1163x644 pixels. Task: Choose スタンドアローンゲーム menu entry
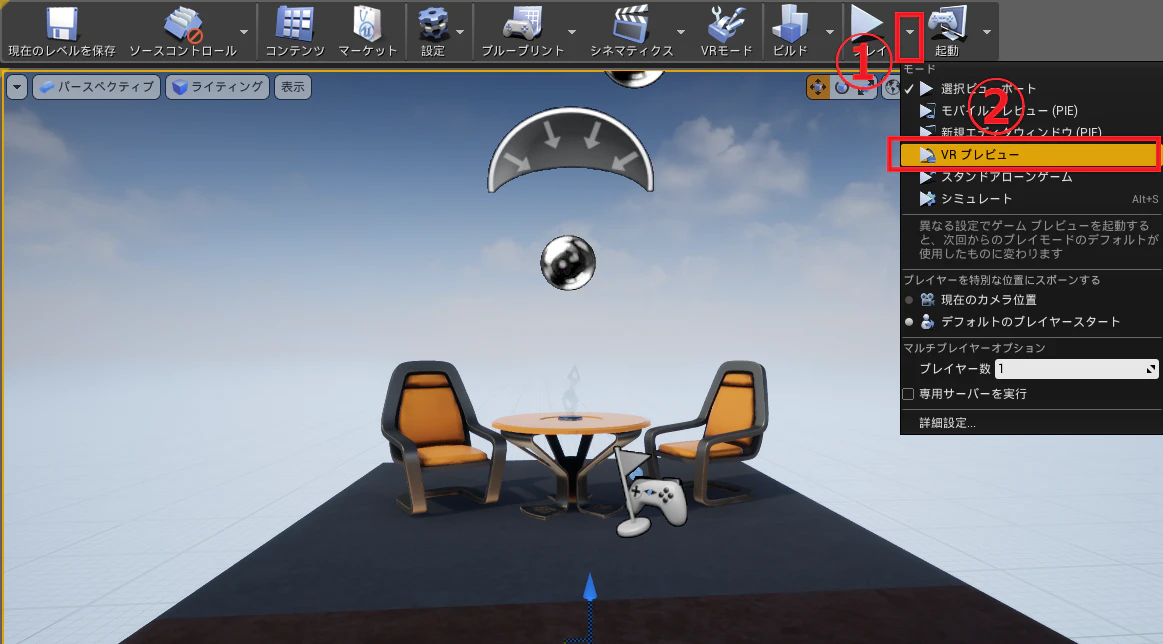[x=1031, y=177]
